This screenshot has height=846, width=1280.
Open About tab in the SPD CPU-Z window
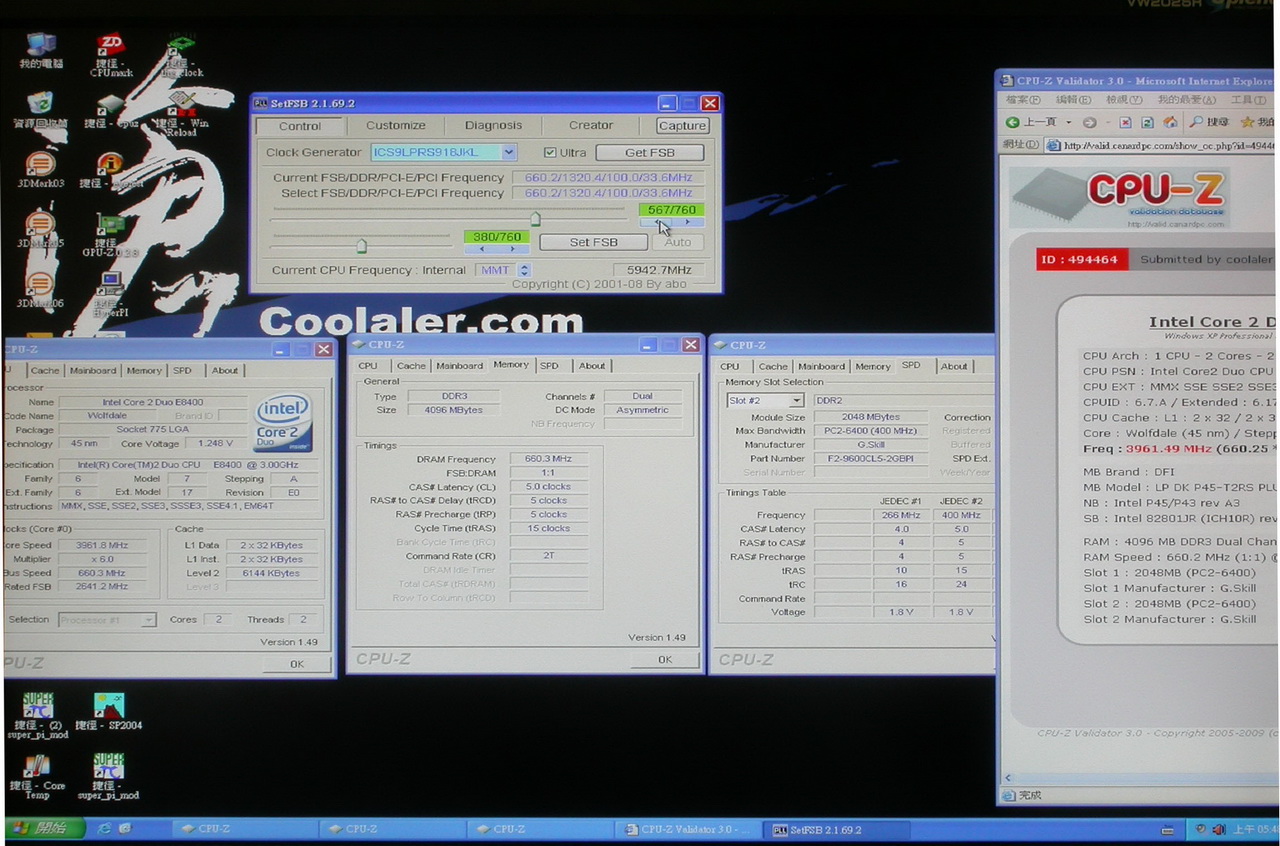click(954, 366)
